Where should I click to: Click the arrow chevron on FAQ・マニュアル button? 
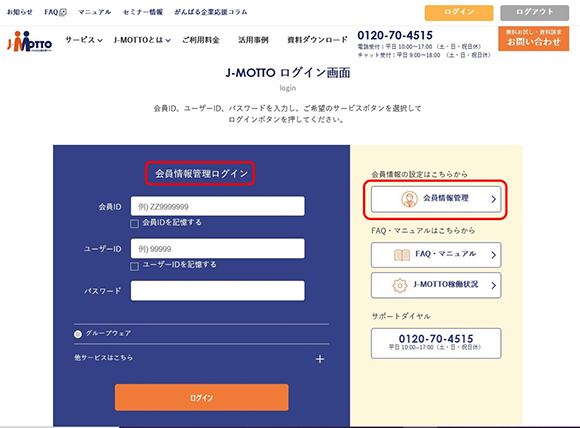493,255
